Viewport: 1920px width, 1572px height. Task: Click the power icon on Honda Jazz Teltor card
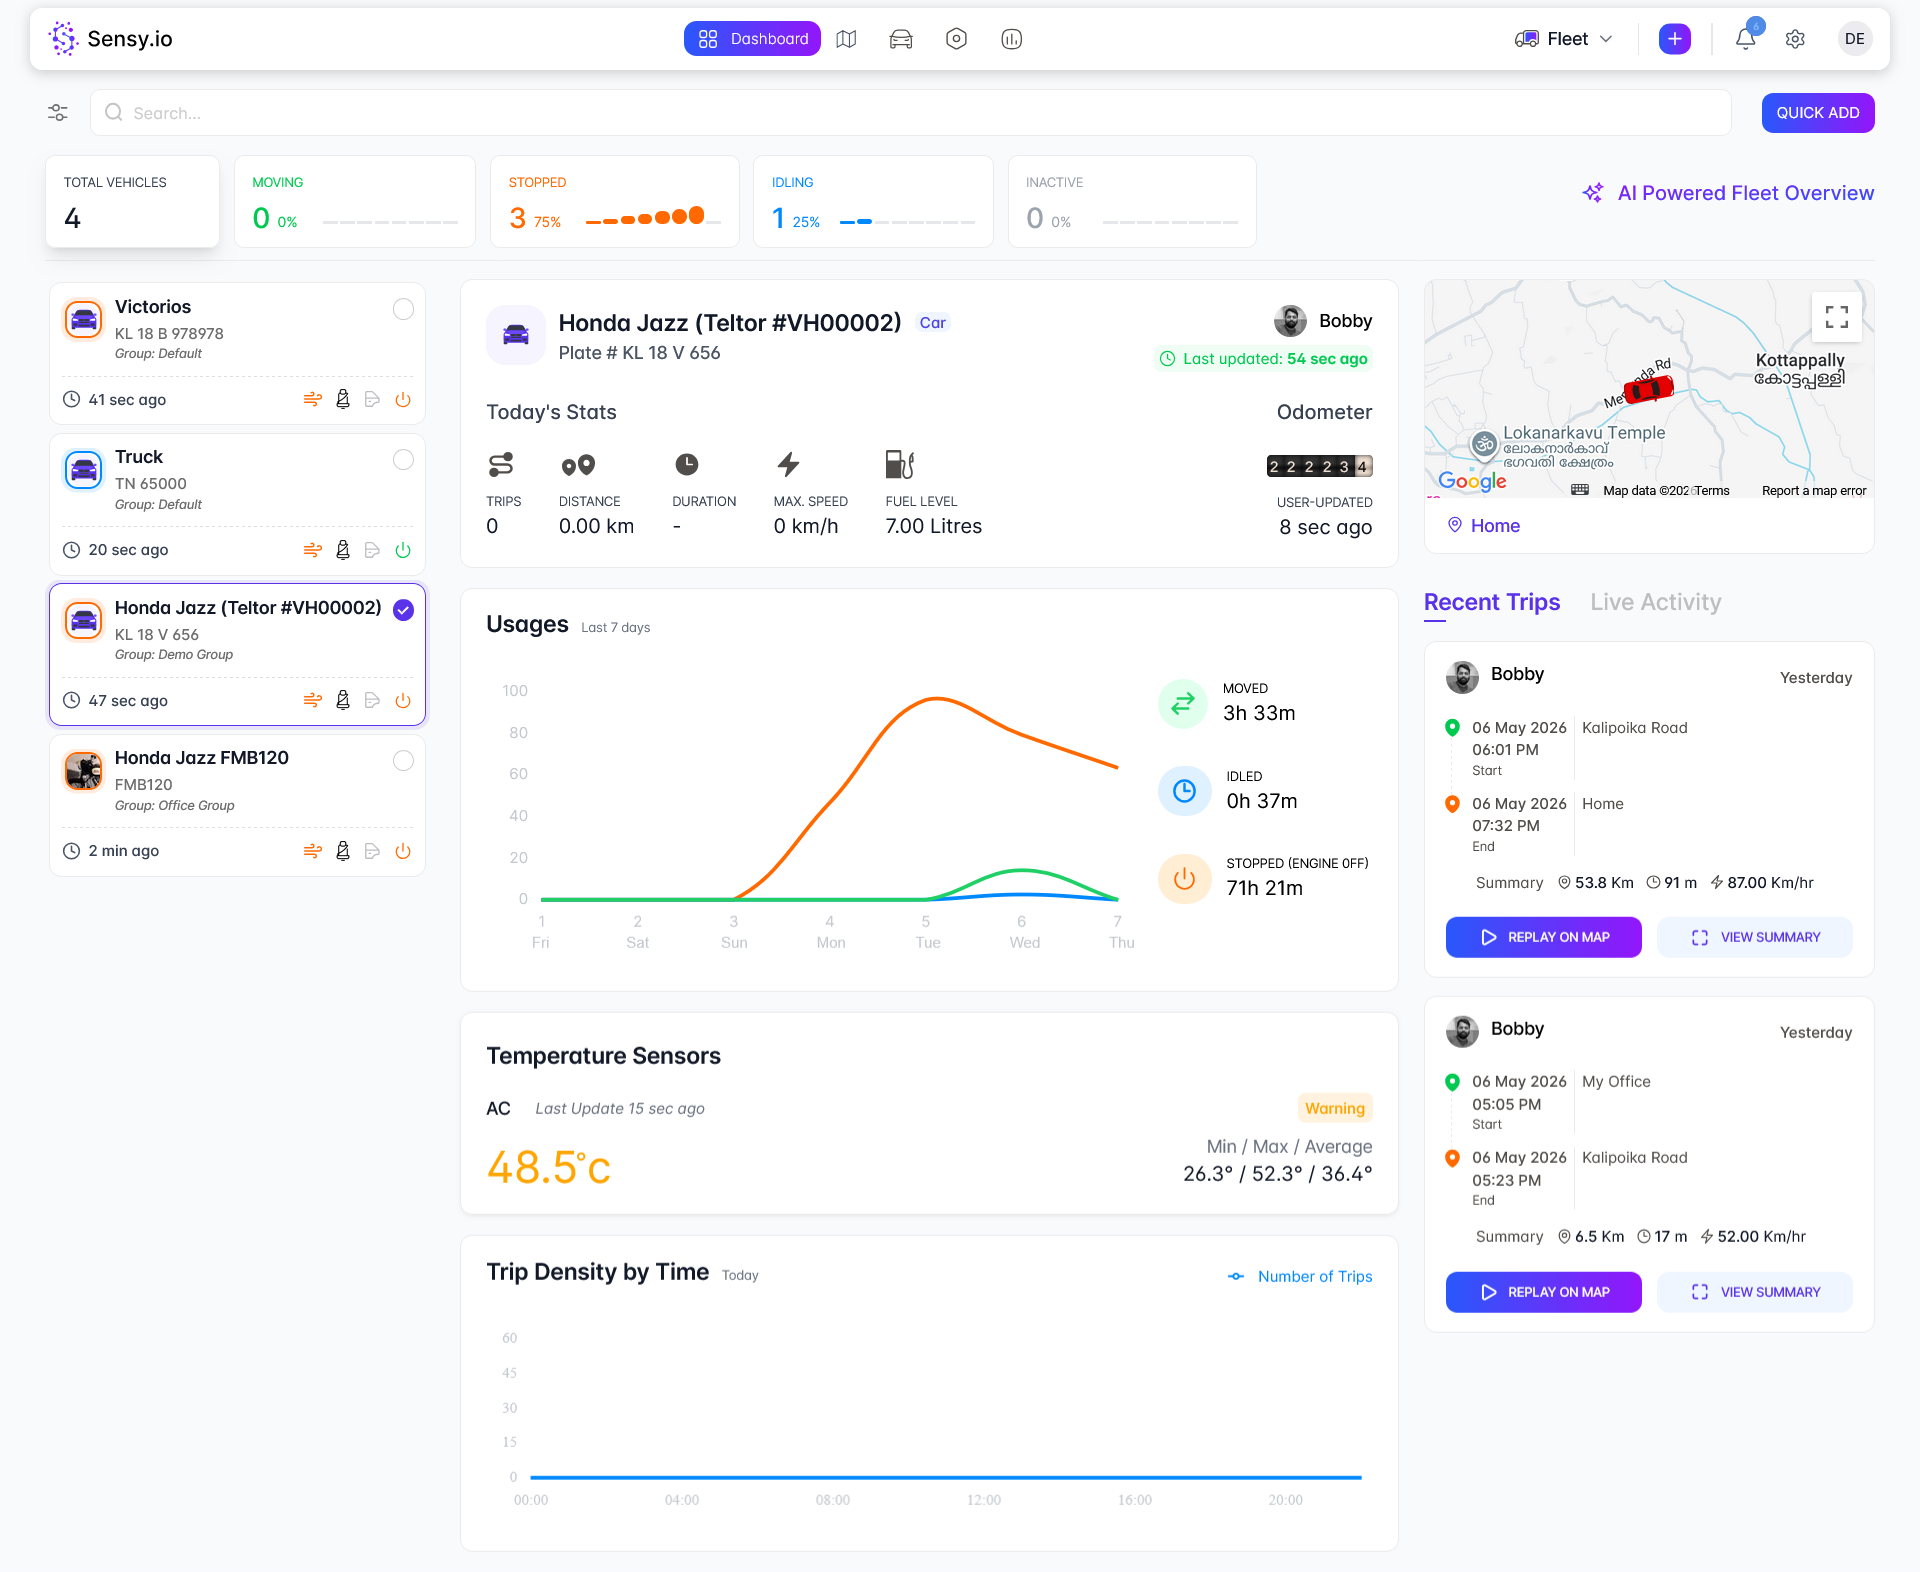(403, 700)
